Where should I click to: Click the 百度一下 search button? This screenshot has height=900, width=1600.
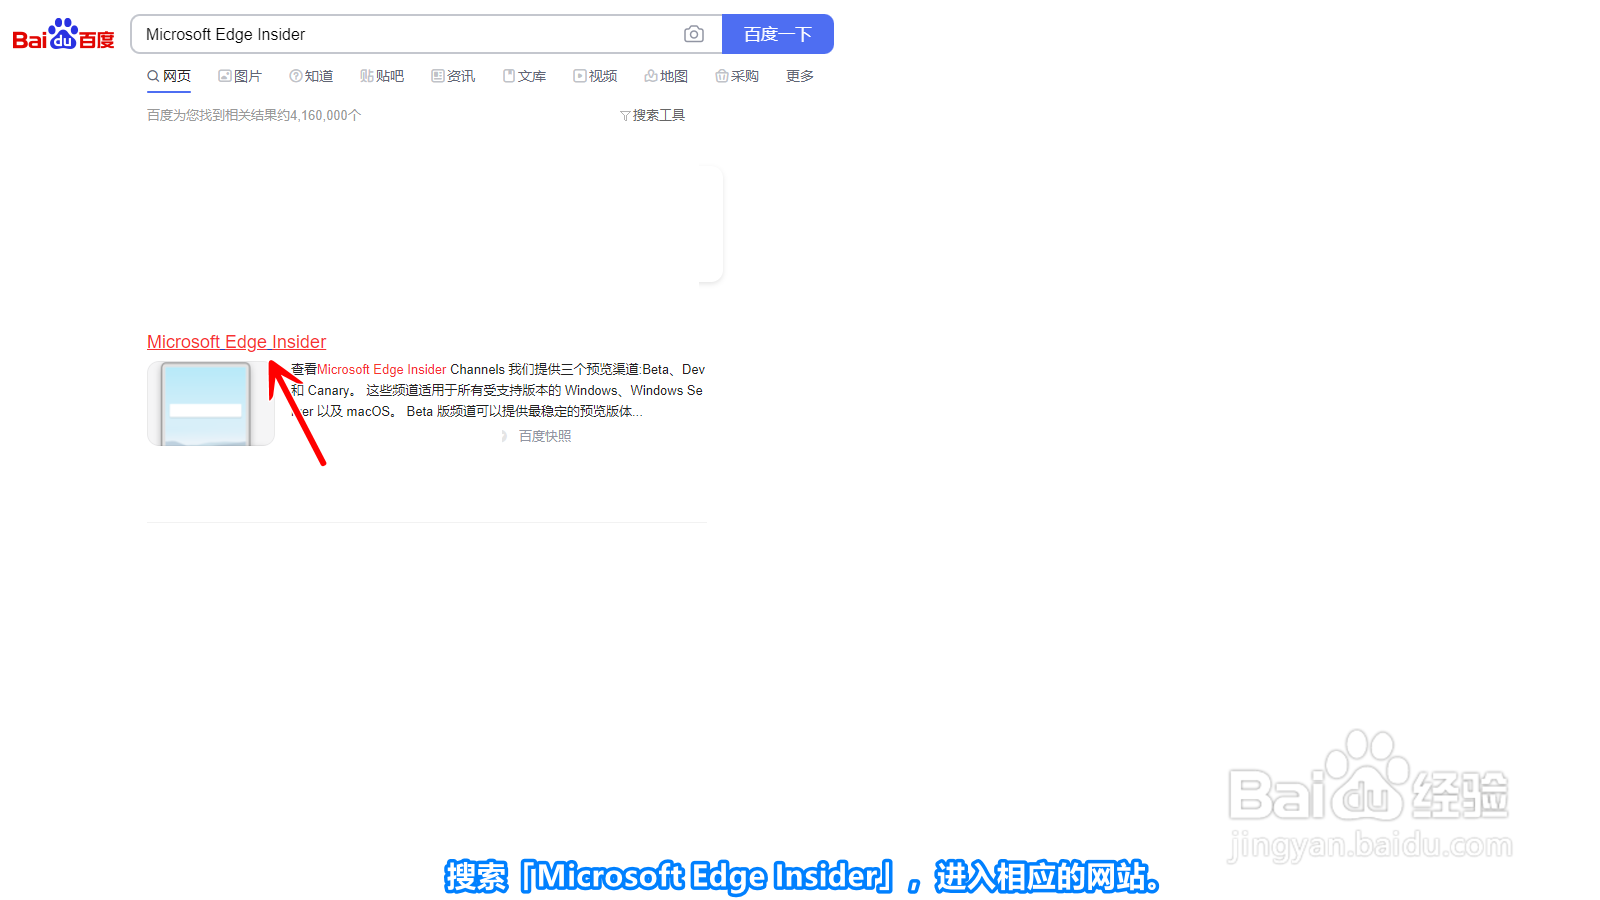[x=778, y=34]
